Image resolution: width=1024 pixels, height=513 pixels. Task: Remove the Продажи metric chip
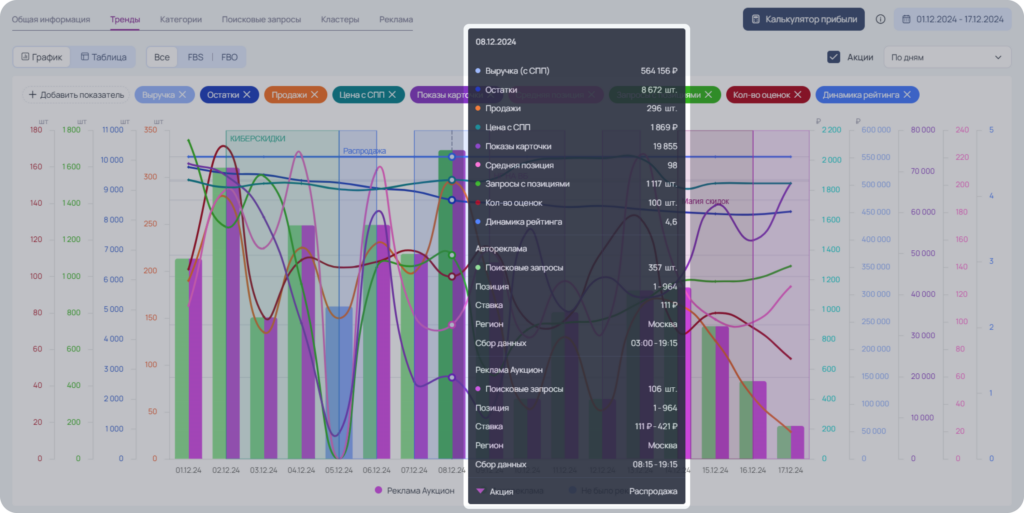pos(314,95)
